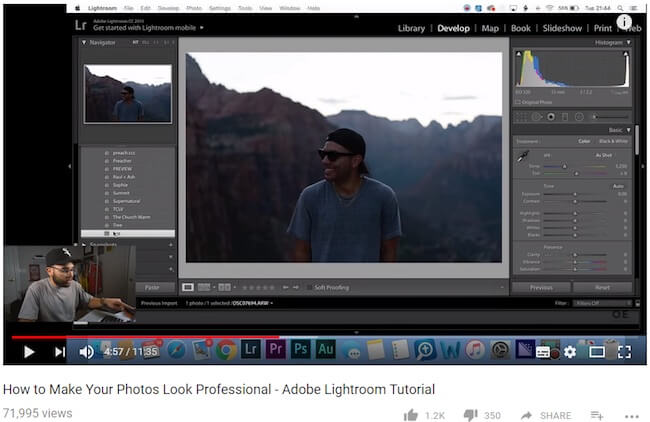Open the As Shot white balance dropdown
The width and height of the screenshot is (650, 422).
pos(604,155)
